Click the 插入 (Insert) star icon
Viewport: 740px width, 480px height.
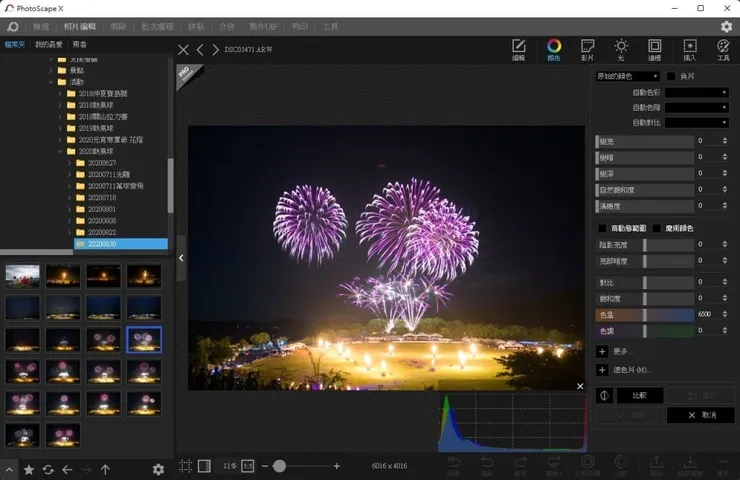(689, 49)
